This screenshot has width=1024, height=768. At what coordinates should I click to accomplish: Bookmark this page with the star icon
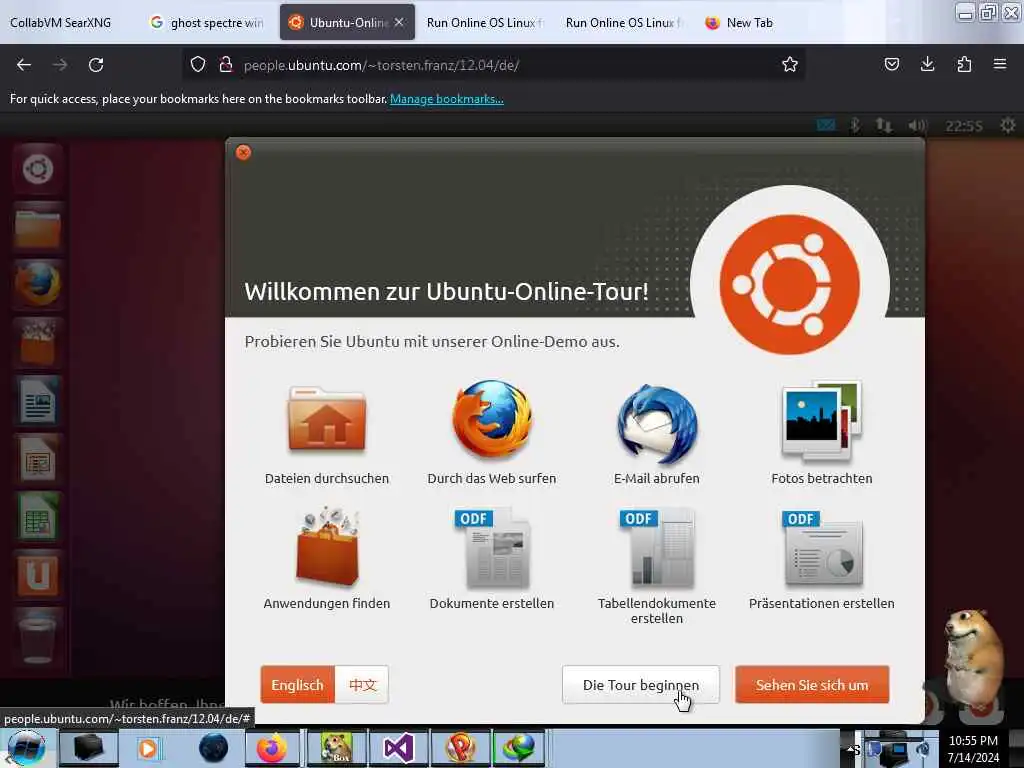pyautogui.click(x=790, y=65)
